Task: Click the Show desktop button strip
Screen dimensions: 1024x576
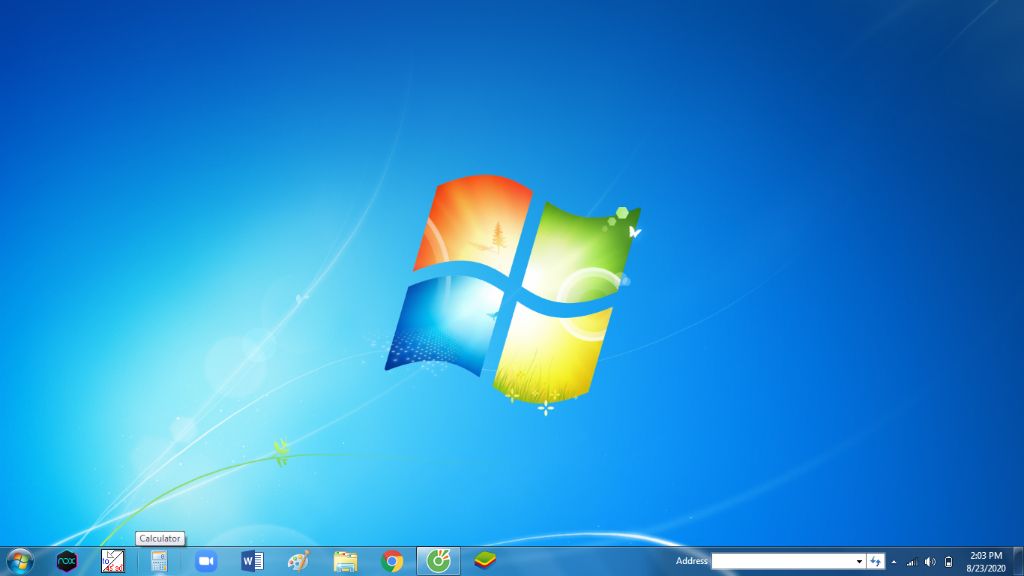Action: coord(1018,562)
